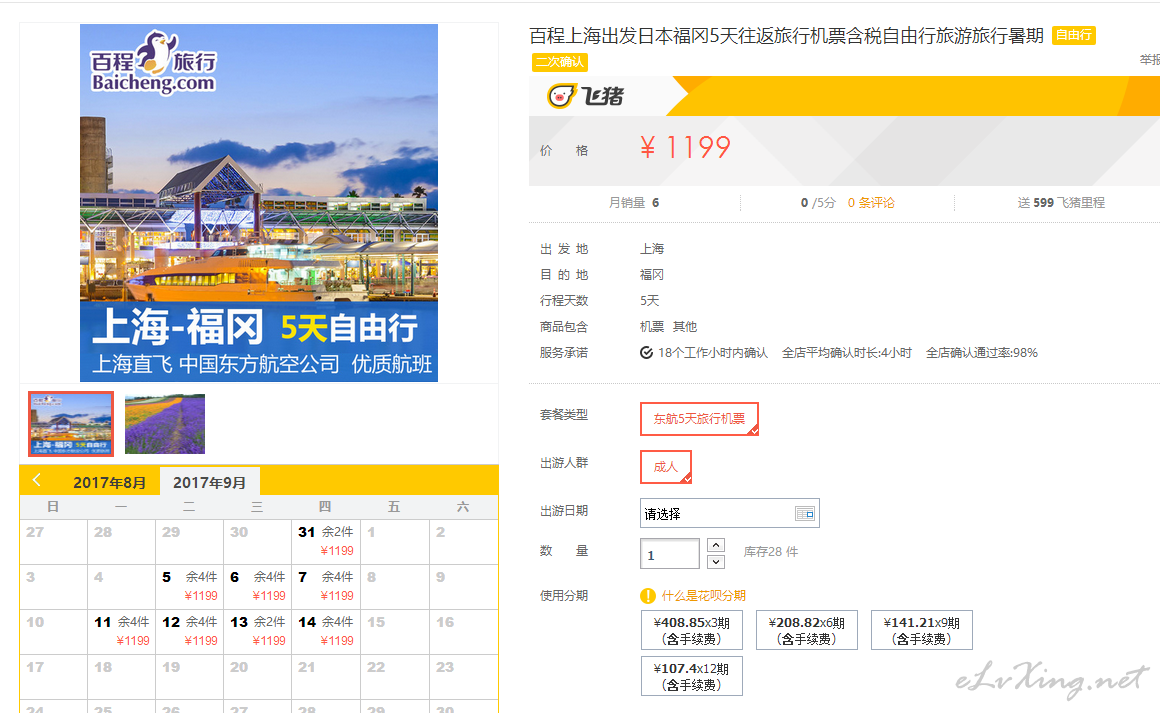1160x713 pixels.
Task: Click the trip length value 5天
Action: 650,300
